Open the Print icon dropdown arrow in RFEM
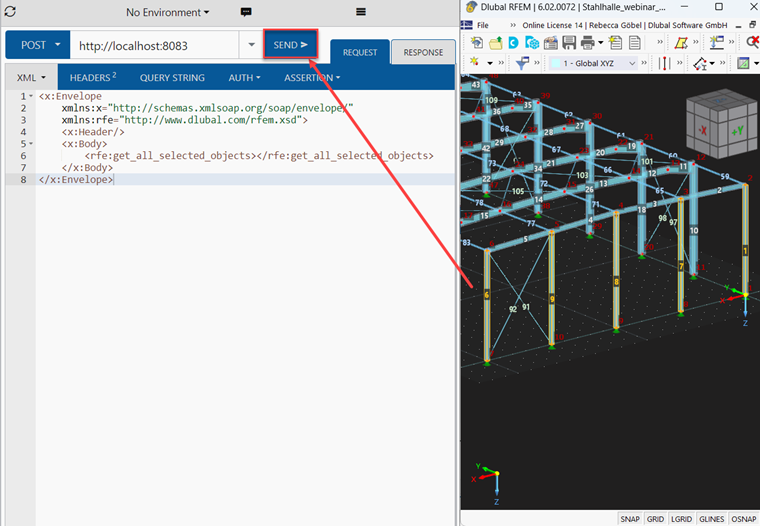 tap(601, 43)
